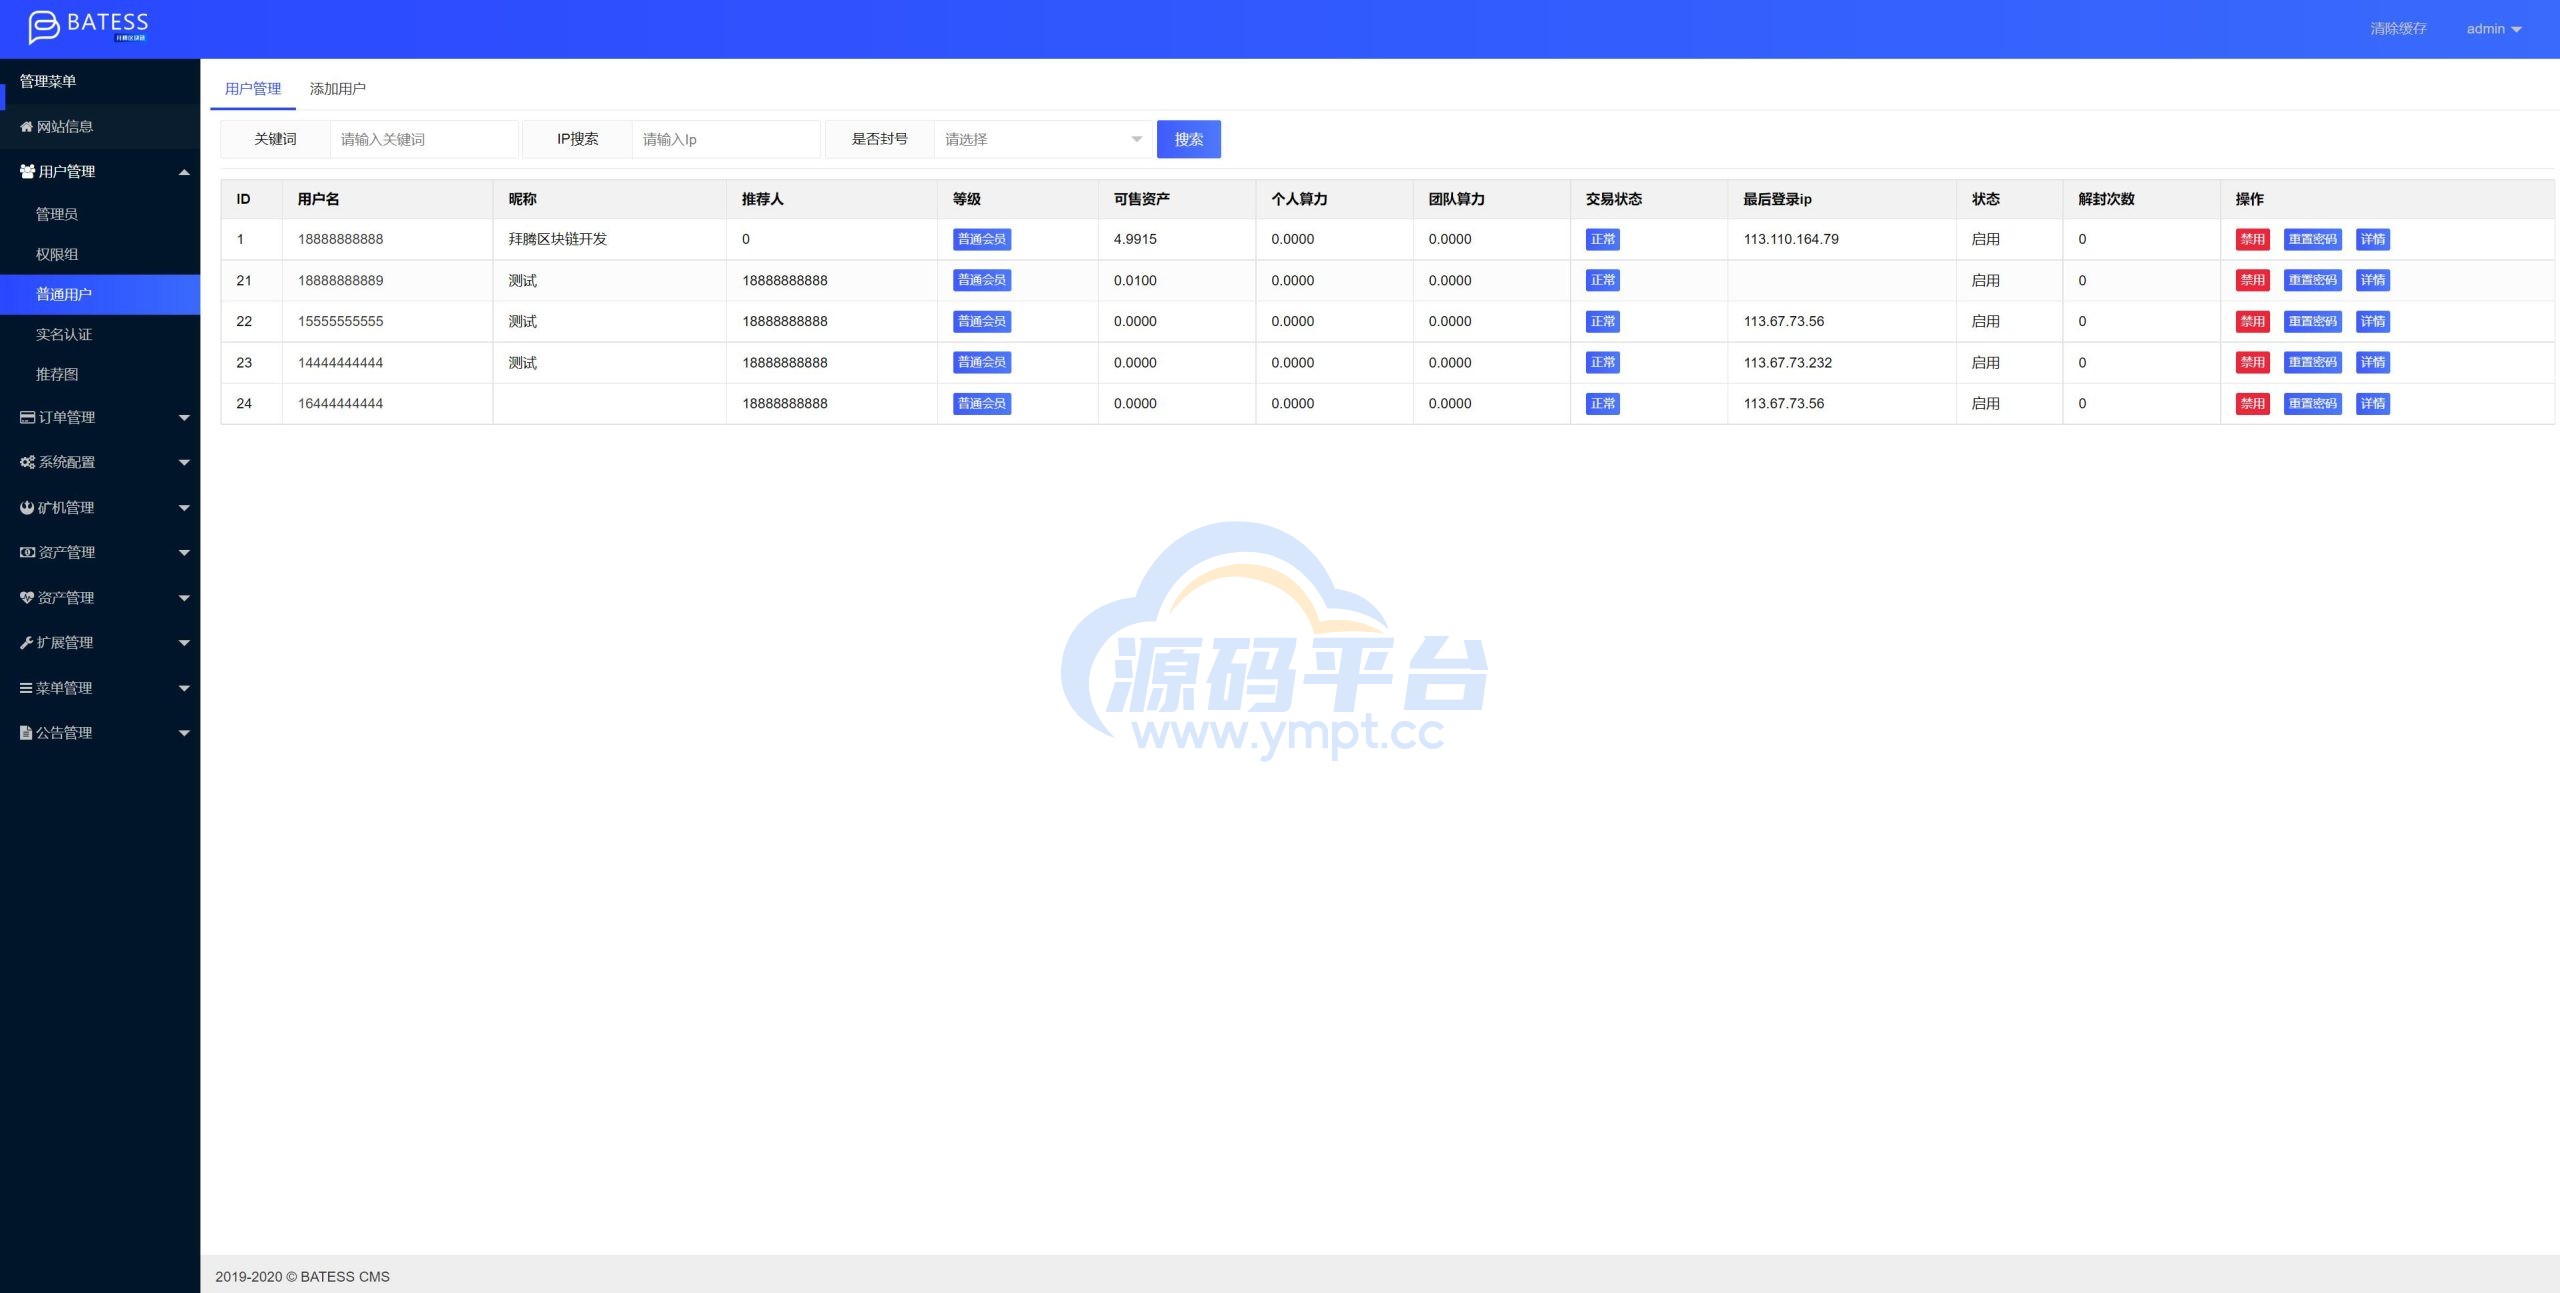Focus the 请输入关键词 keyword input field

pyautogui.click(x=423, y=140)
